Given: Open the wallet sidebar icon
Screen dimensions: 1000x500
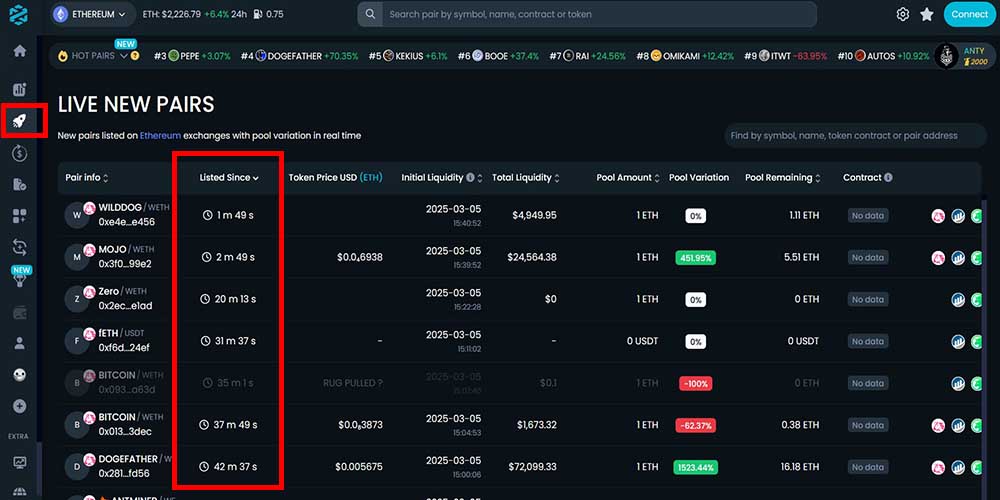Looking at the screenshot, I should (x=20, y=312).
